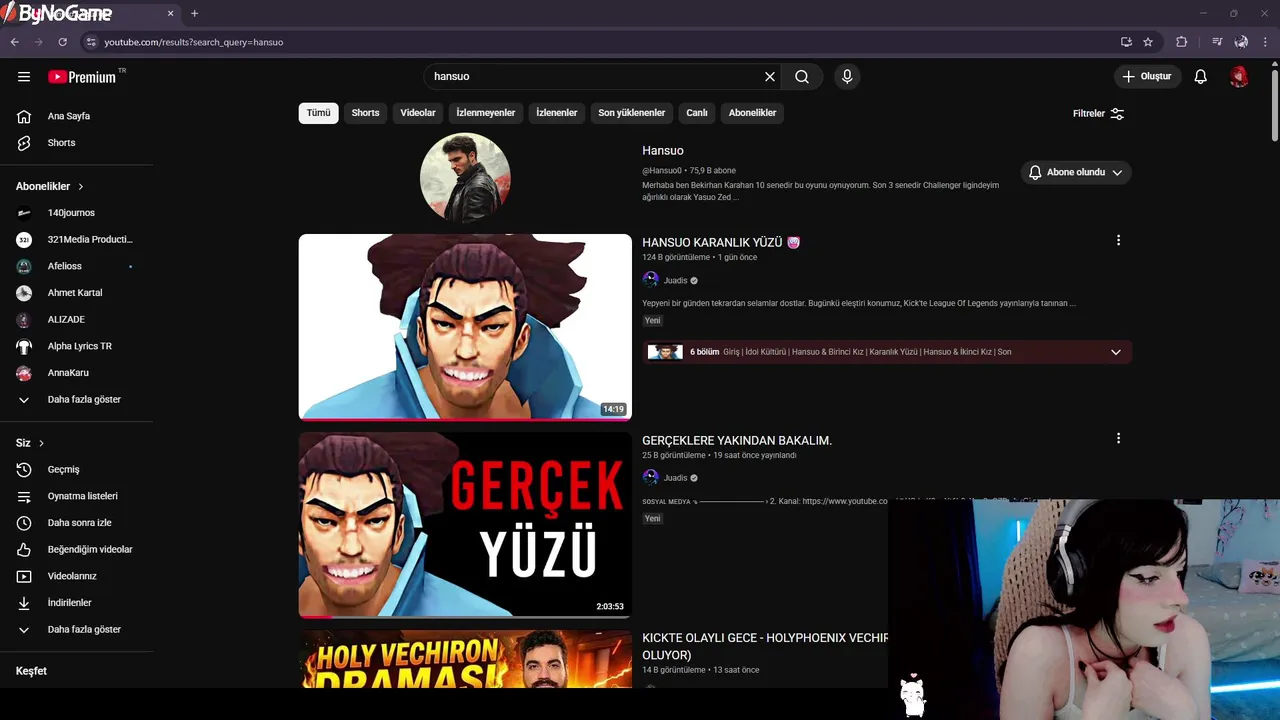Select the Shorts filter chip

pos(365,113)
